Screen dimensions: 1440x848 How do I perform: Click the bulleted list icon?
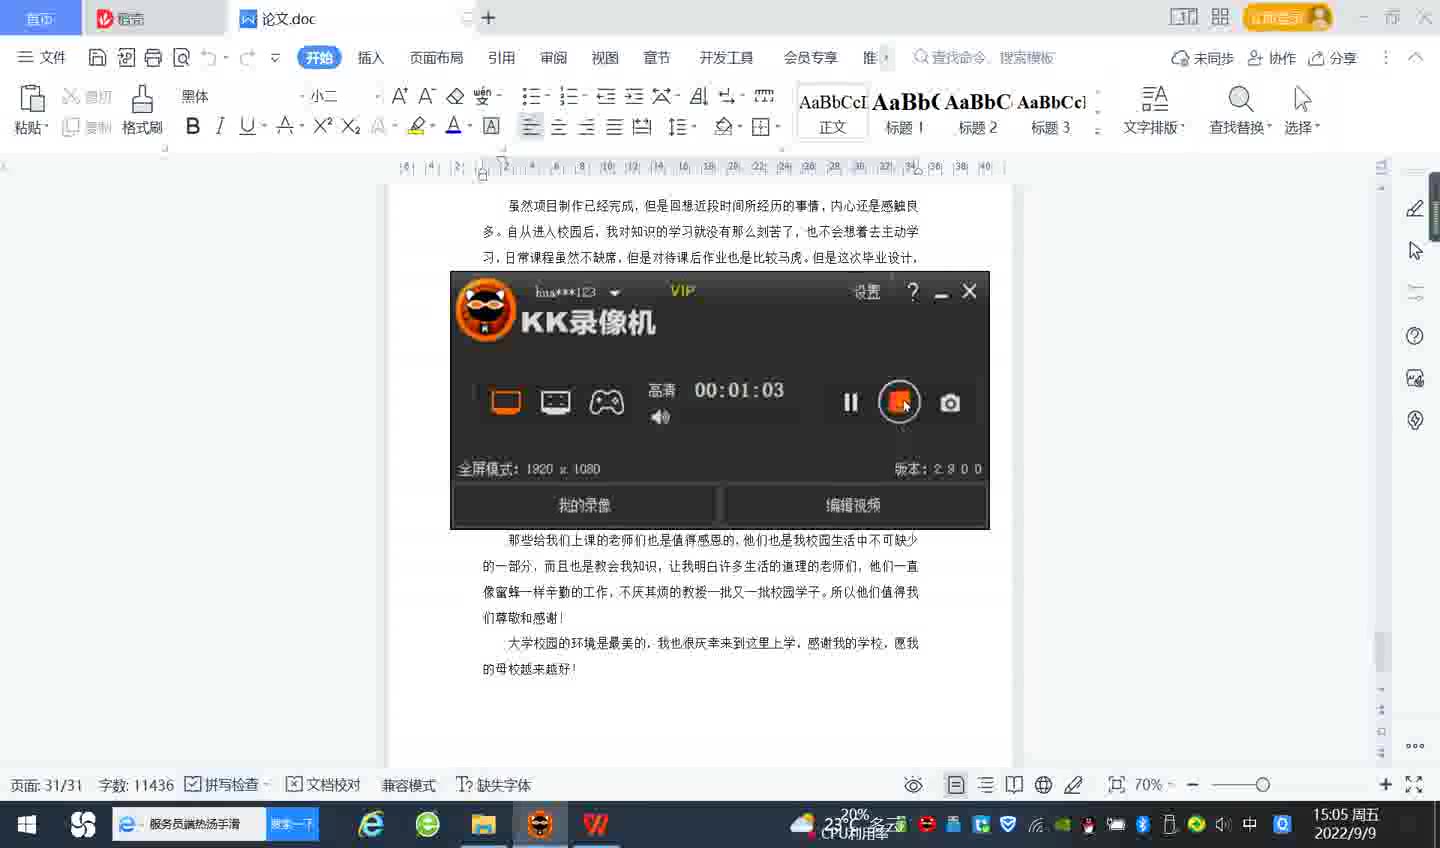(531, 96)
